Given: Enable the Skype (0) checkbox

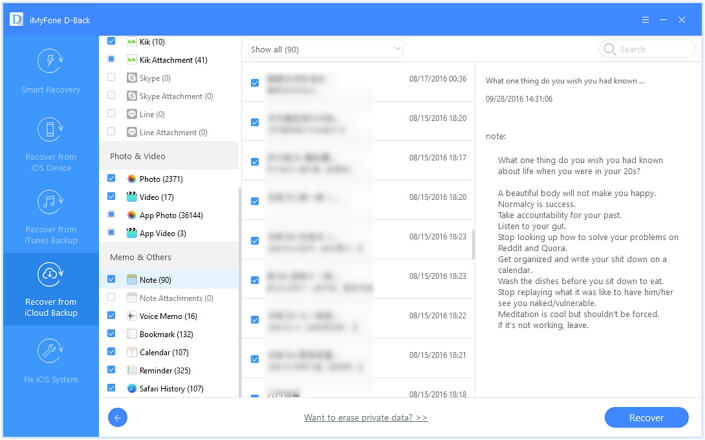Looking at the screenshot, I should click(x=111, y=78).
